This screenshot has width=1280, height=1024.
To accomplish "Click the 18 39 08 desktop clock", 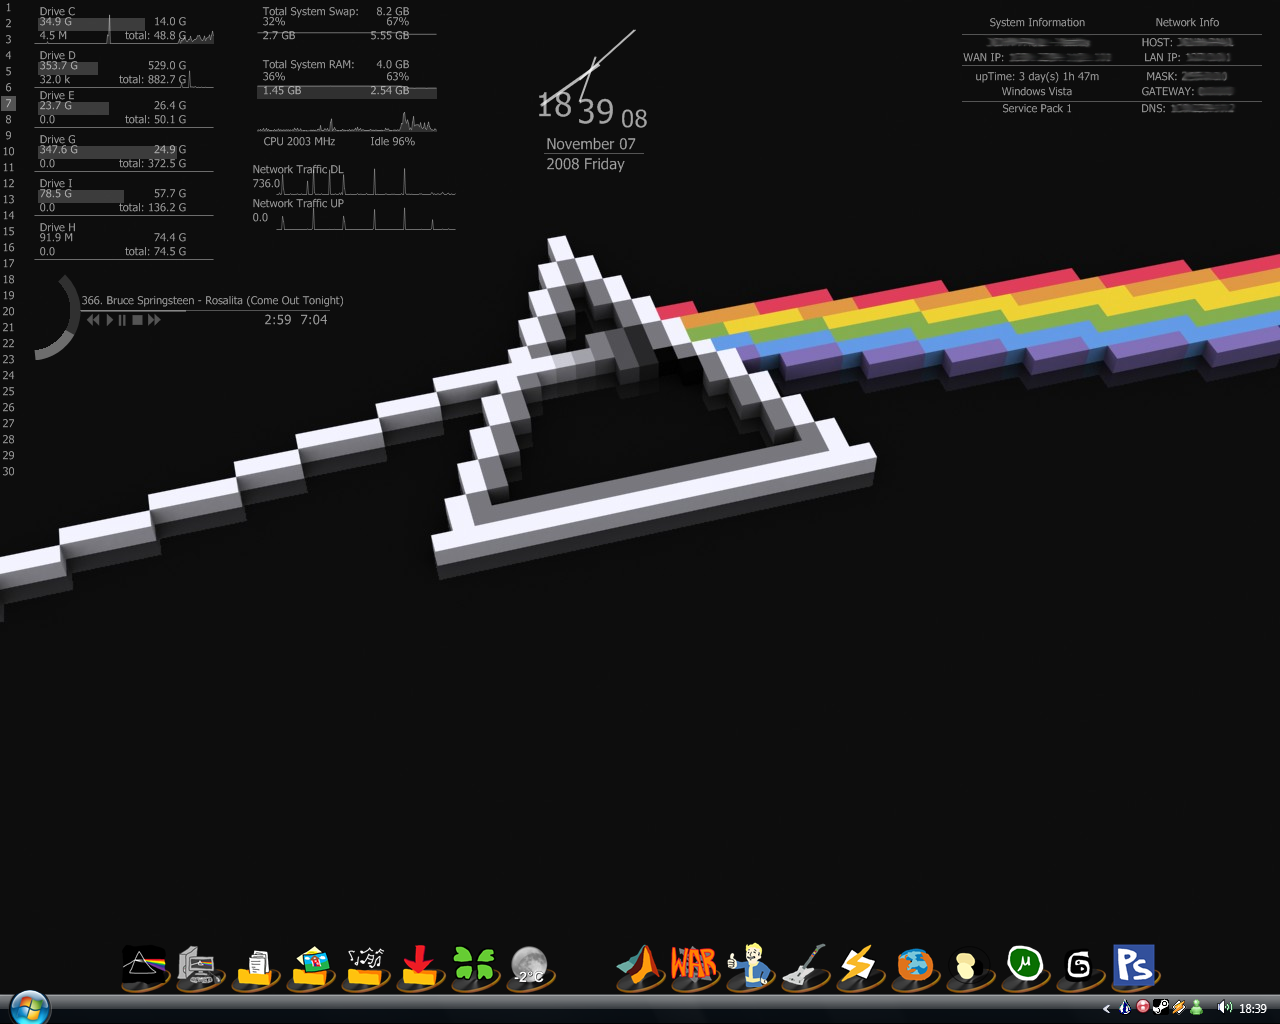I will point(592,108).
